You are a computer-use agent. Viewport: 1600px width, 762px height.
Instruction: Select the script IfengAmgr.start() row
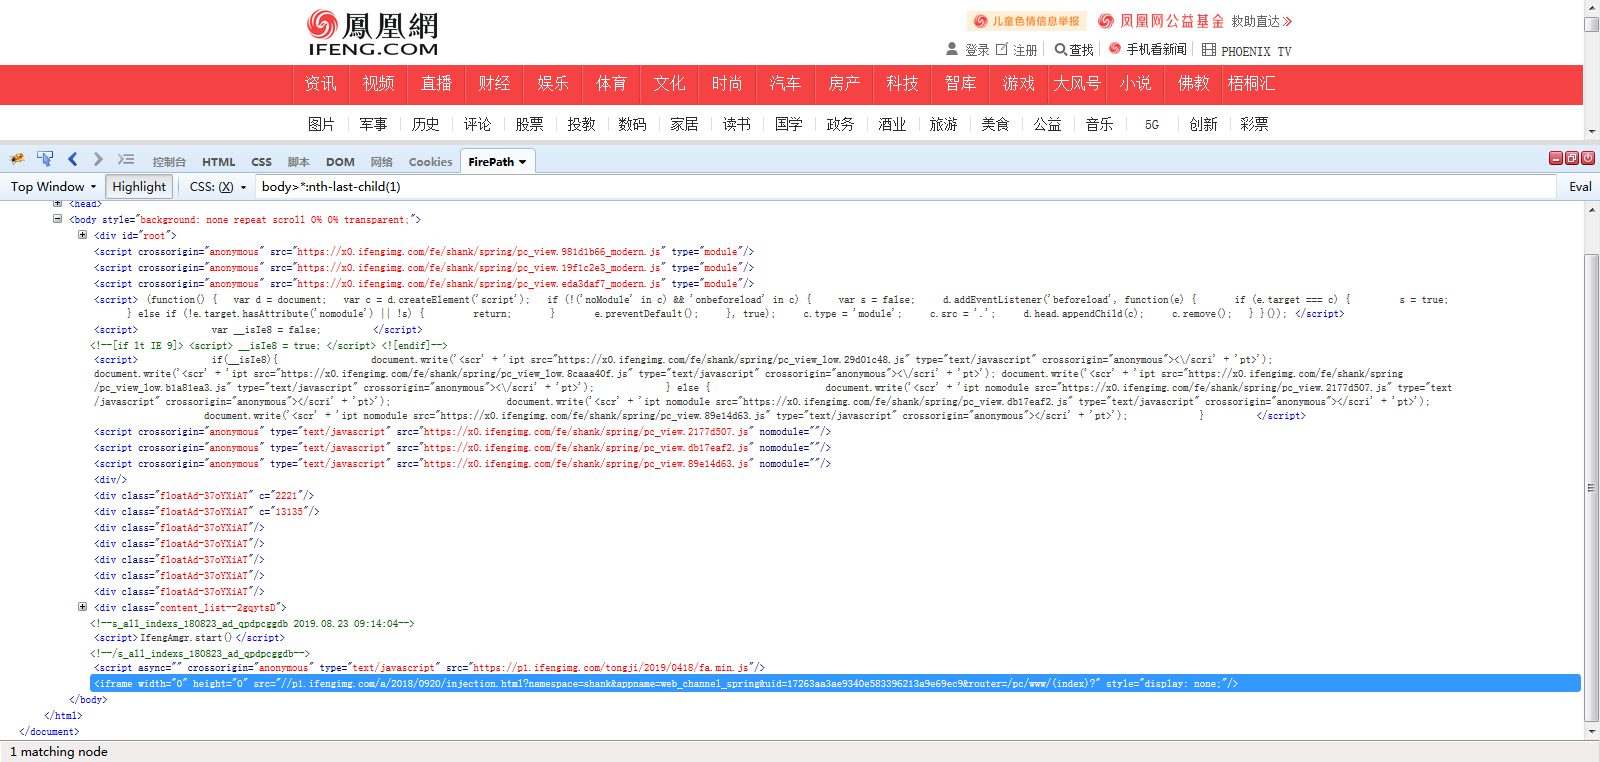189,637
